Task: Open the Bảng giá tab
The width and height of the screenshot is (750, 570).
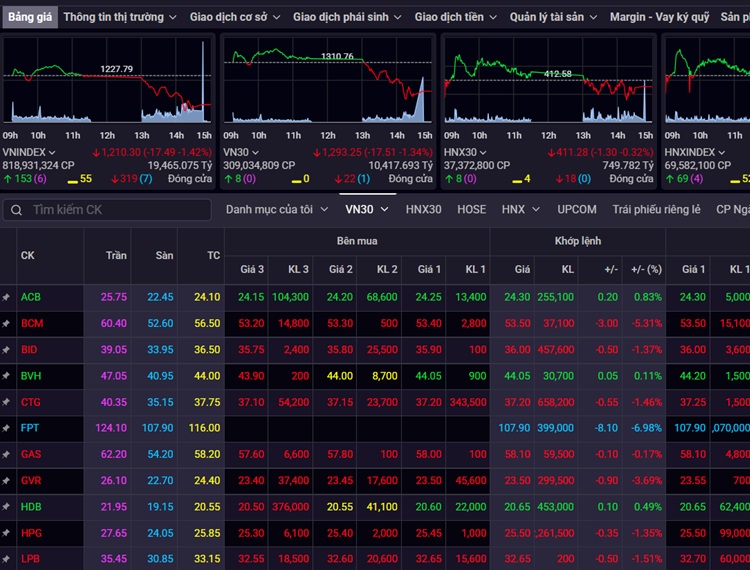Action: click(x=30, y=17)
